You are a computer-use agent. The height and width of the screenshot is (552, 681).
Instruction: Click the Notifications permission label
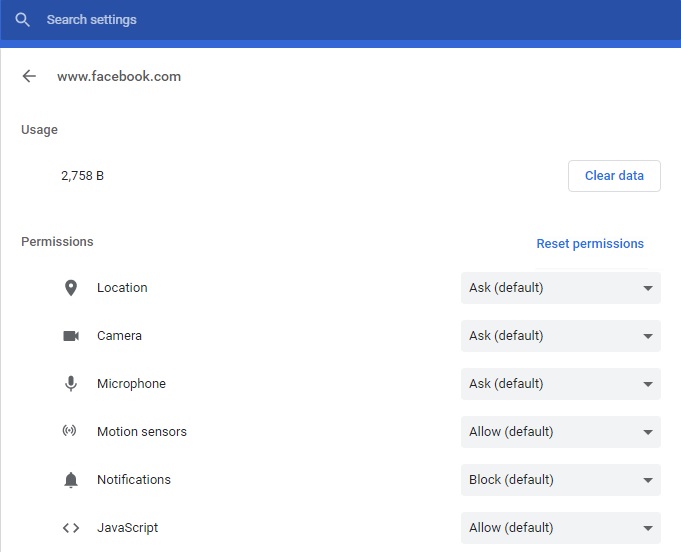pyautogui.click(x=134, y=479)
